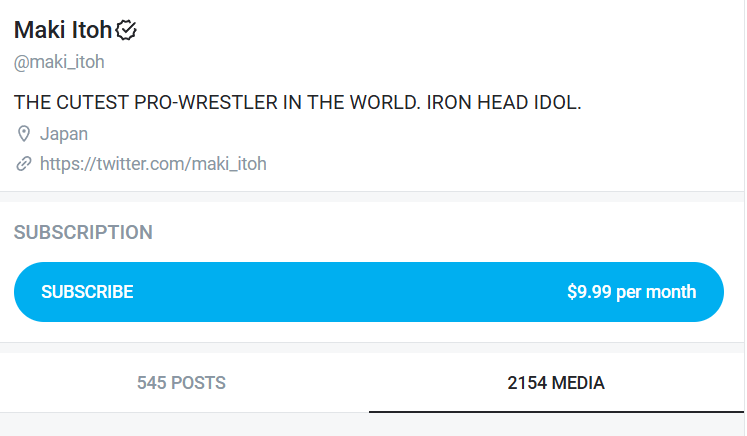Click the chain link icon

[x=24, y=164]
